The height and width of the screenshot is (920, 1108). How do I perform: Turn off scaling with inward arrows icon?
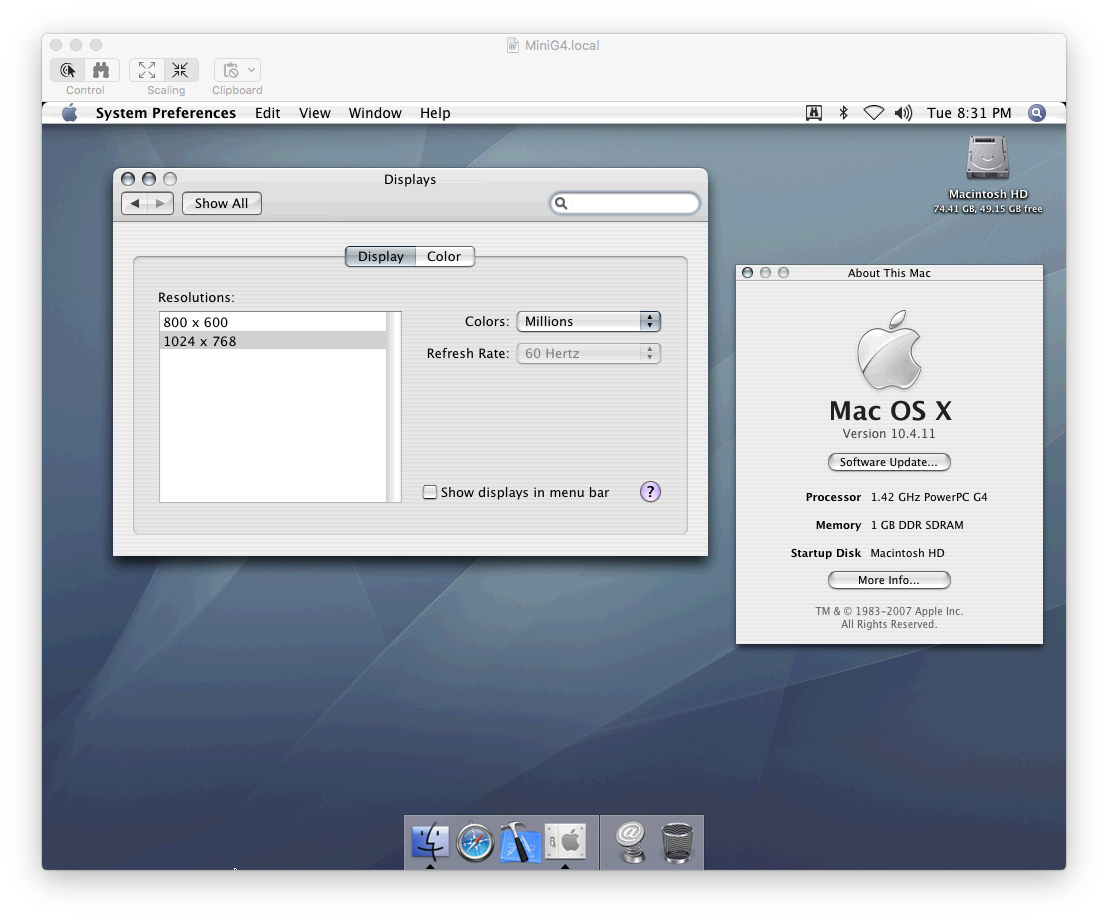[181, 70]
